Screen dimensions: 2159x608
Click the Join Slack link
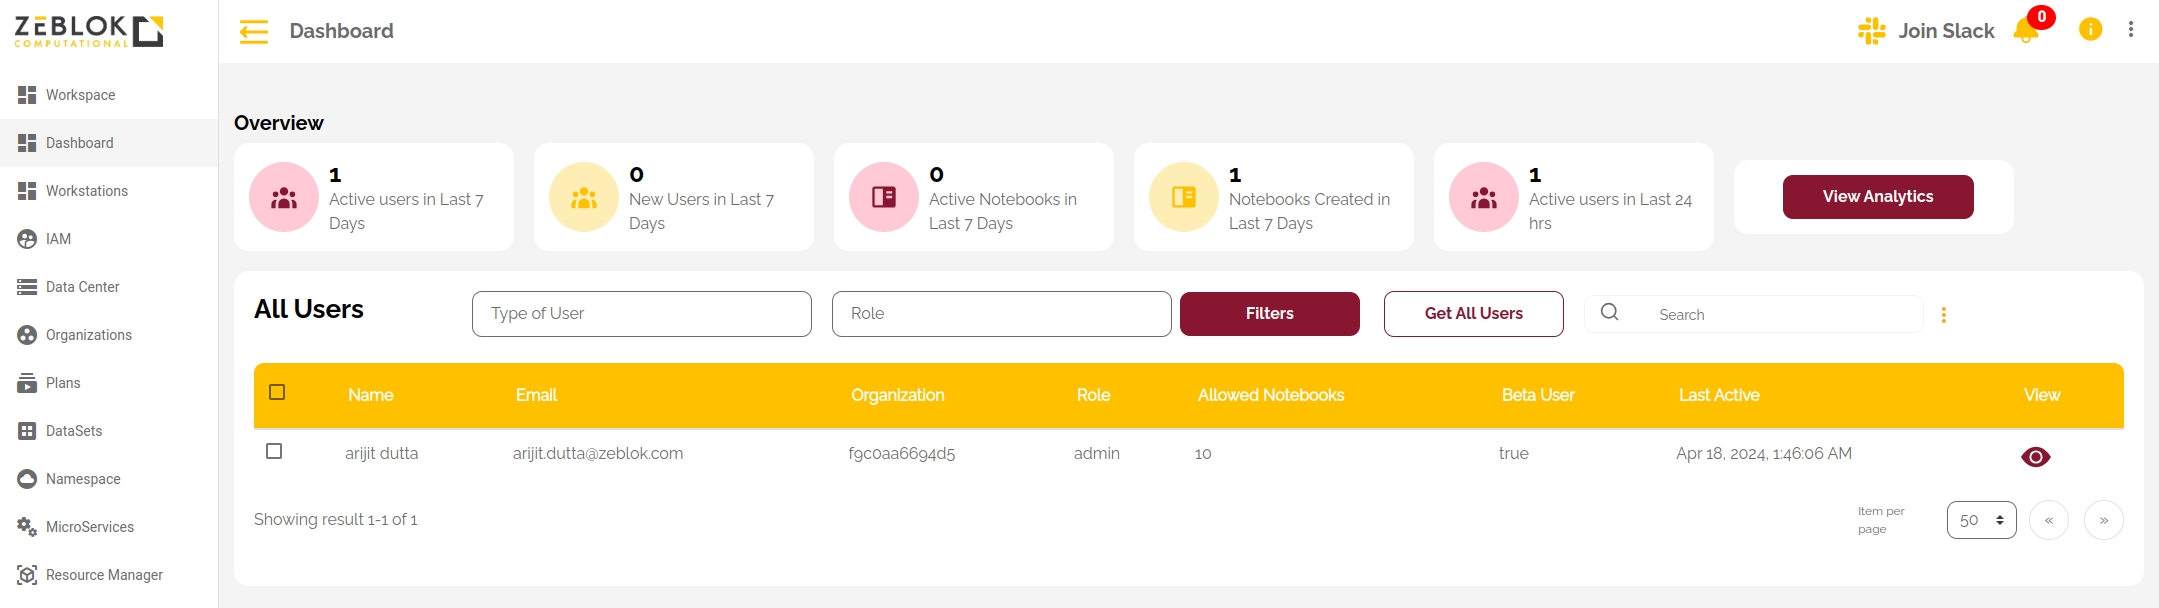[1926, 31]
